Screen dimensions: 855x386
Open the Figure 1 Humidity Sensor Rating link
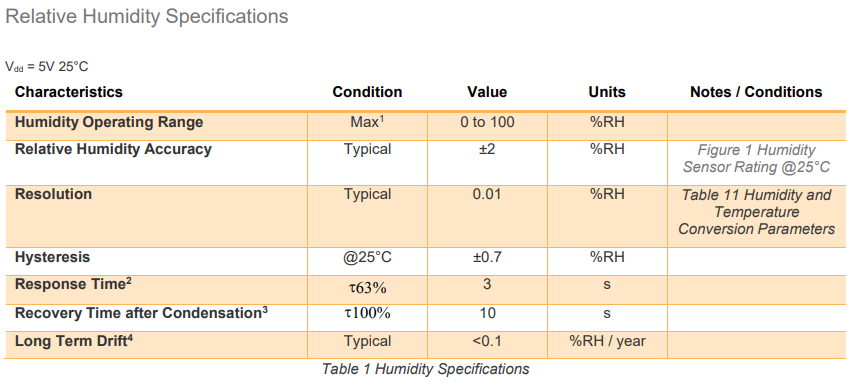point(756,158)
